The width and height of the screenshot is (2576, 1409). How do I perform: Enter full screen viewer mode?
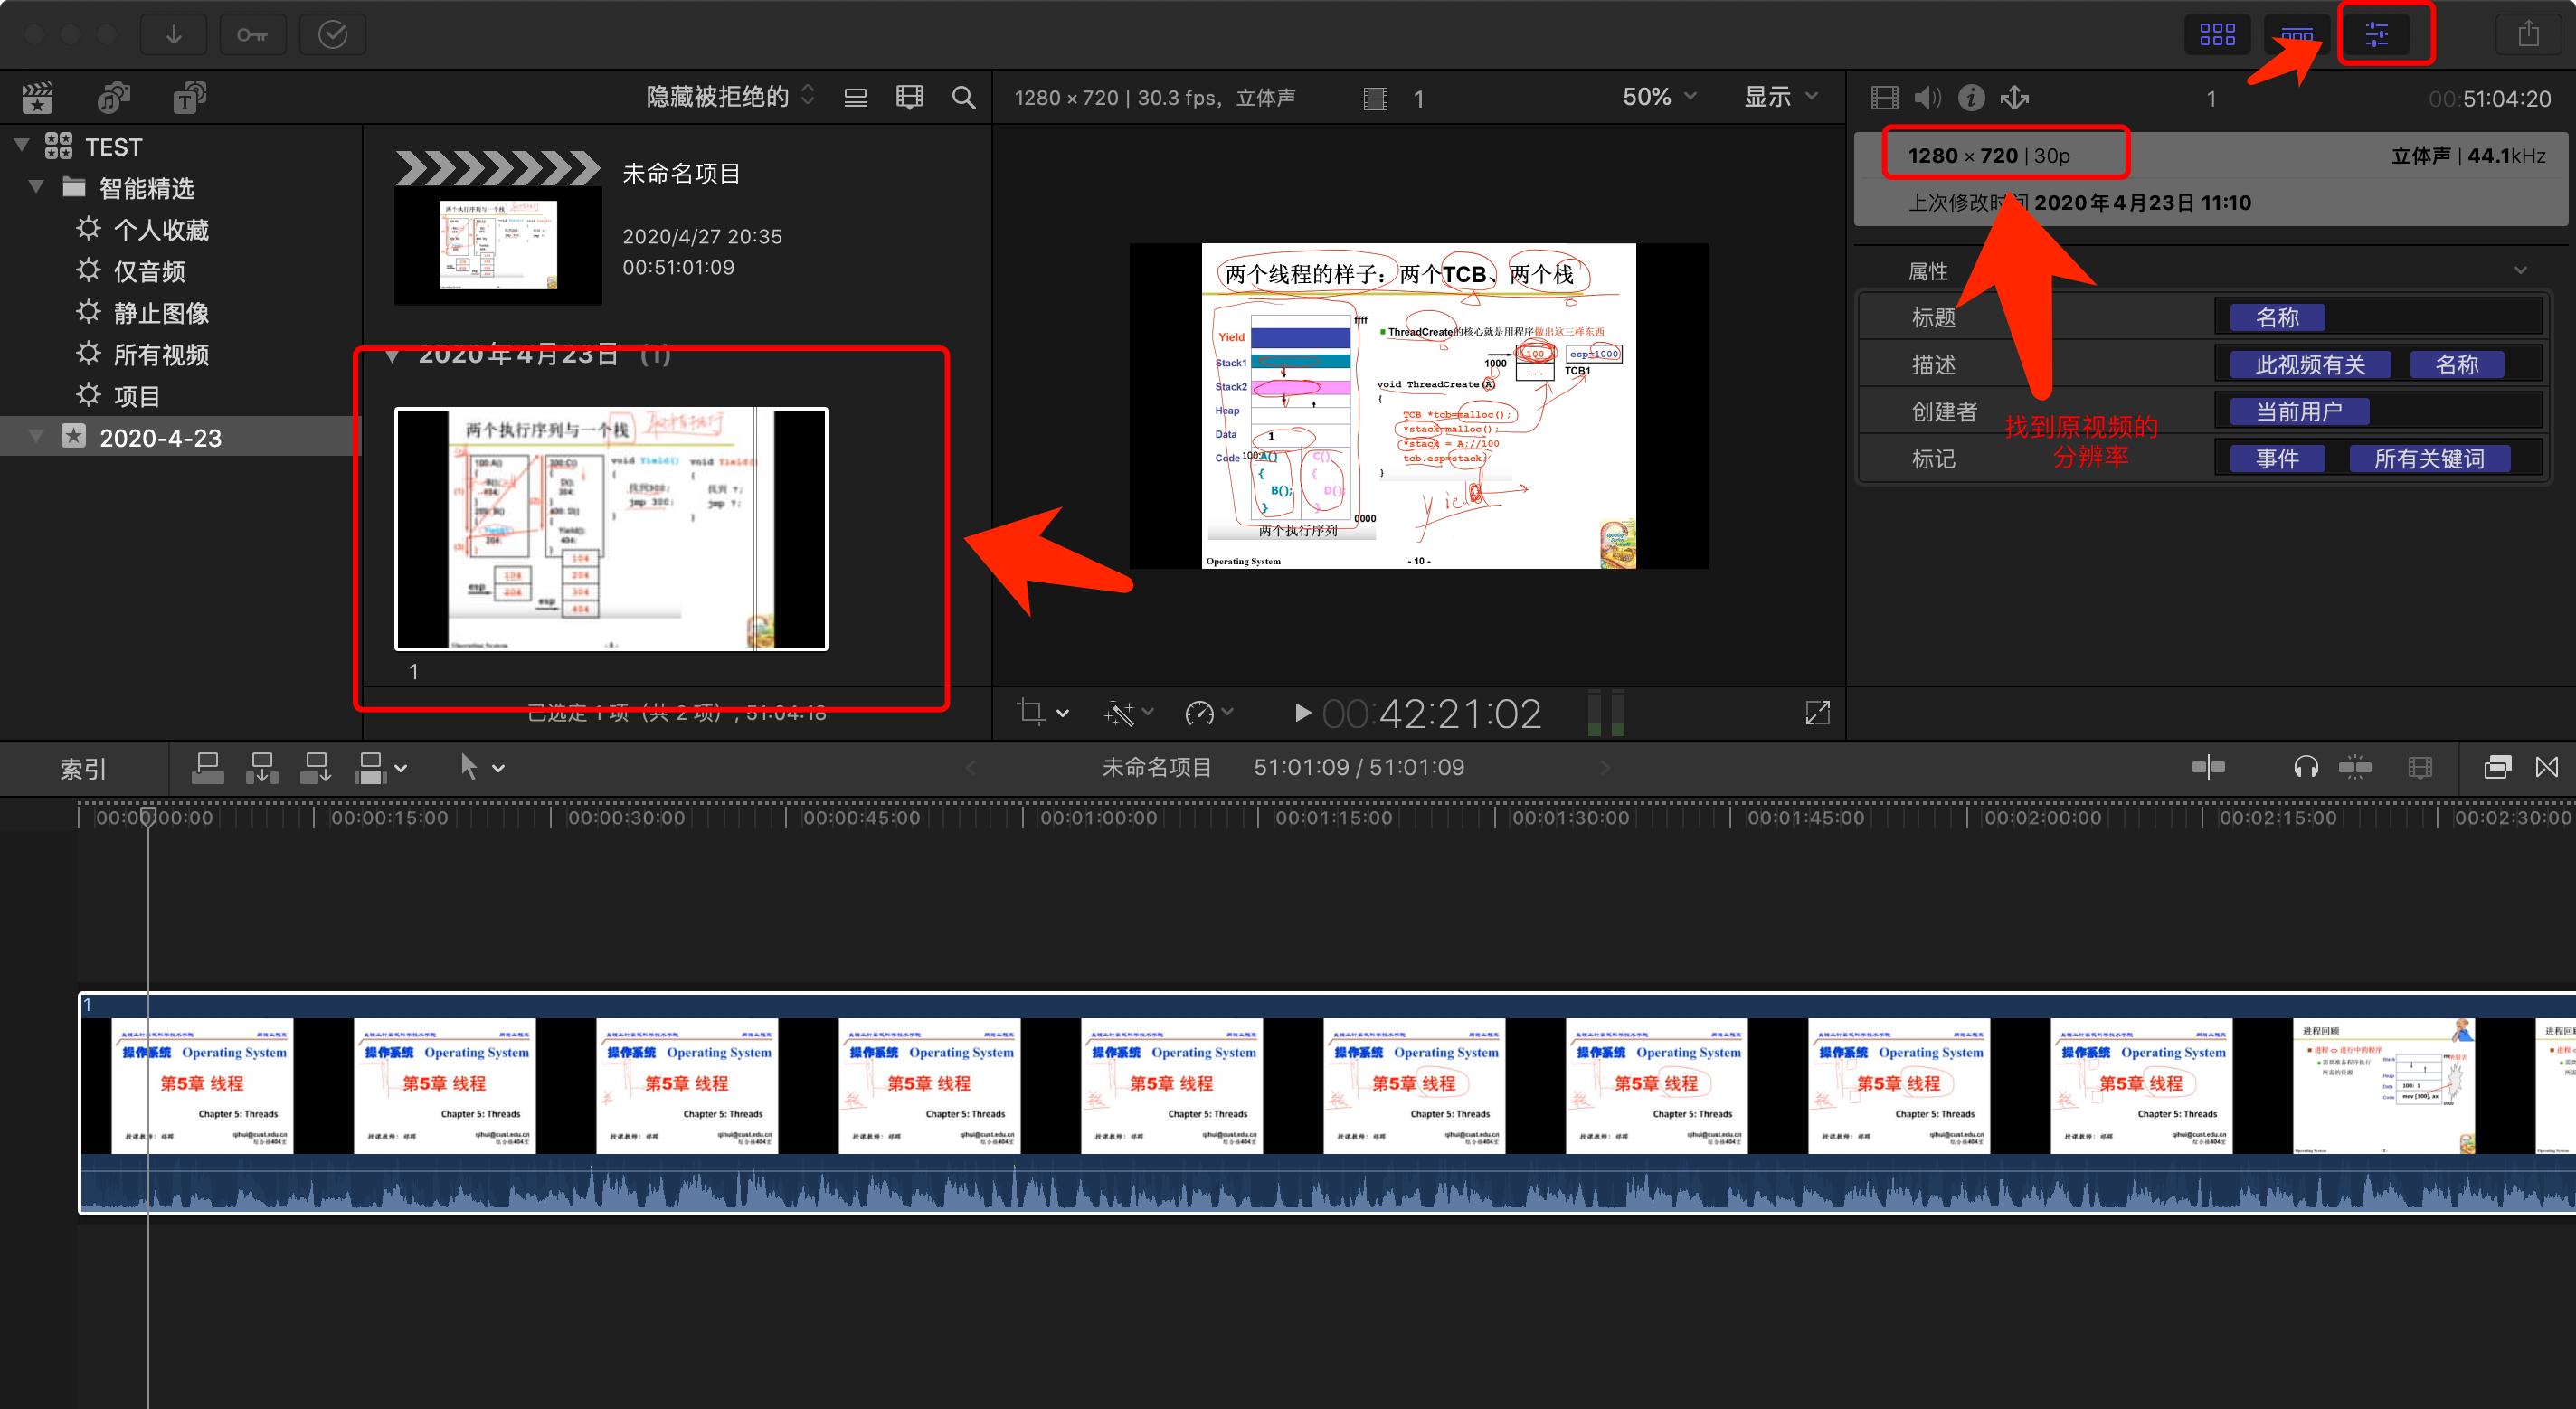pos(1817,712)
